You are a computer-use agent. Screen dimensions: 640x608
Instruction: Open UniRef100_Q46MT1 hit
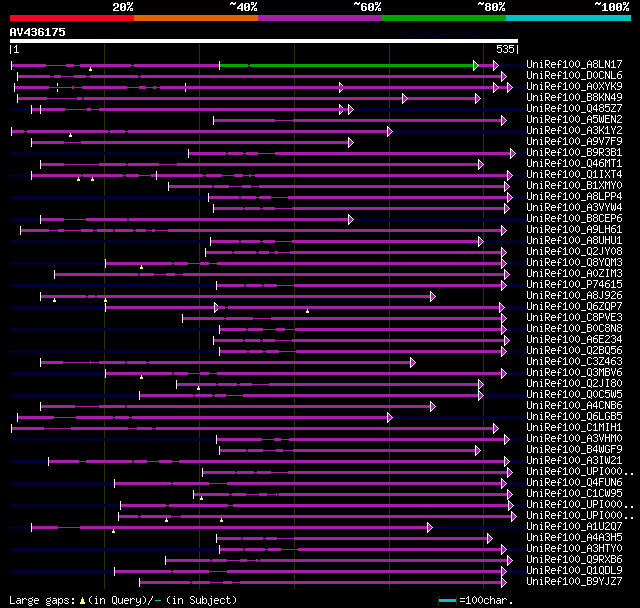(574, 163)
